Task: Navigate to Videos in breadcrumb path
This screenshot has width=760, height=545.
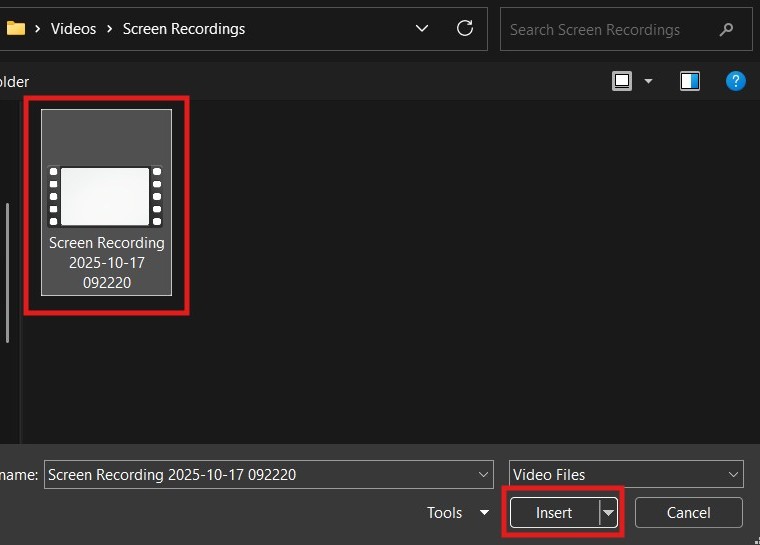Action: coord(74,29)
